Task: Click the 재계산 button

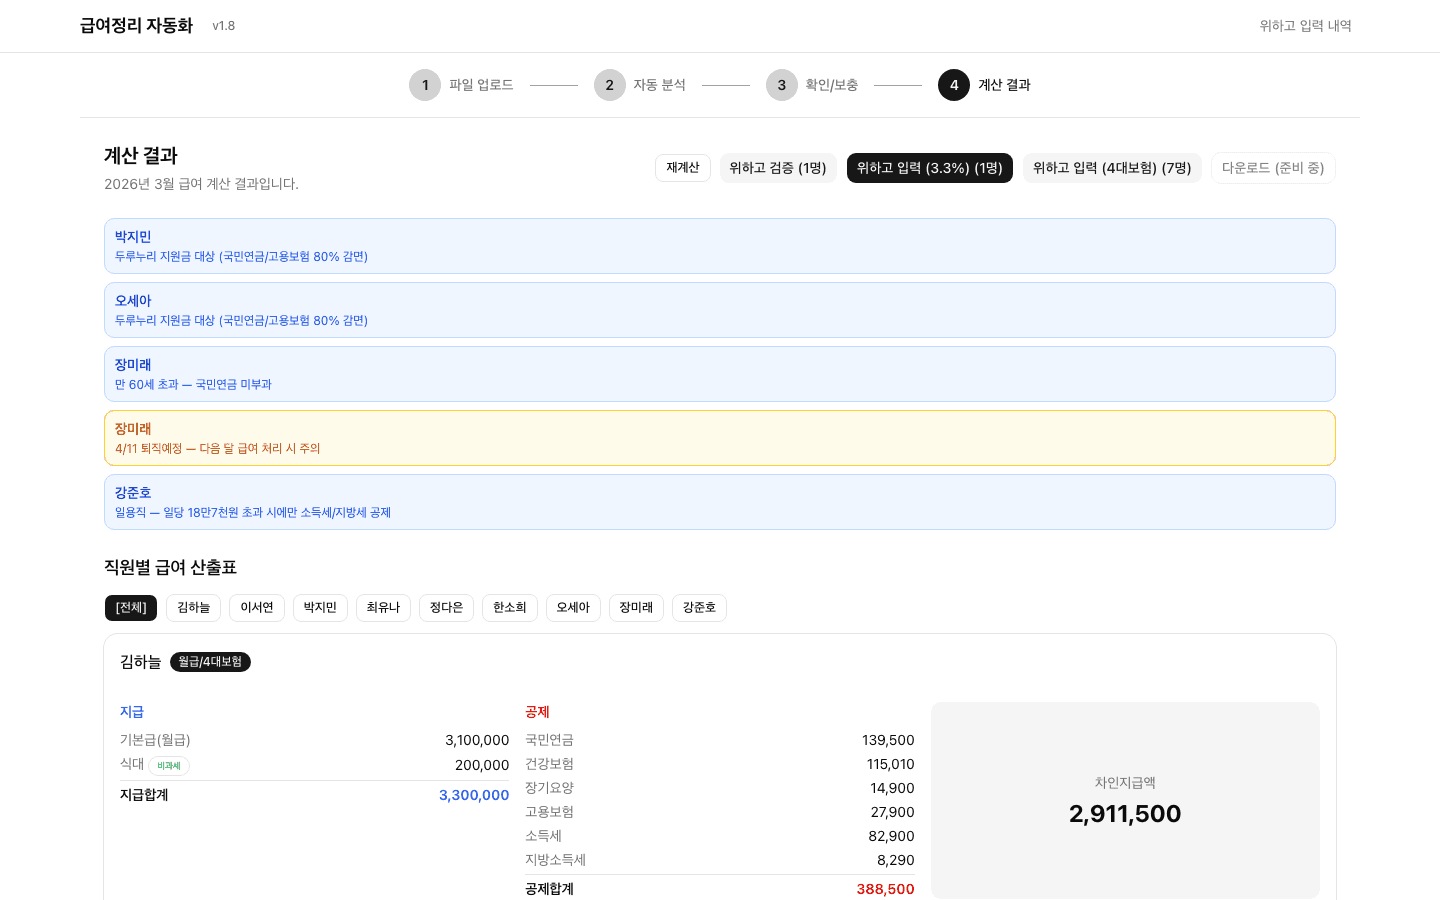Action: 683,168
